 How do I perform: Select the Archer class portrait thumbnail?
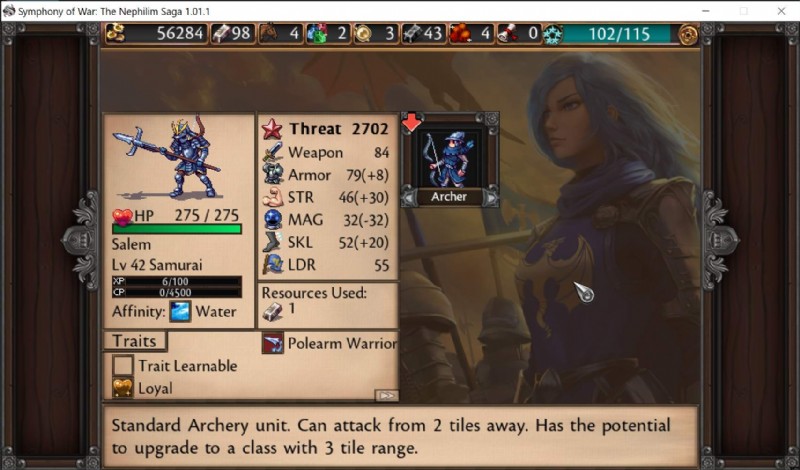[449, 158]
